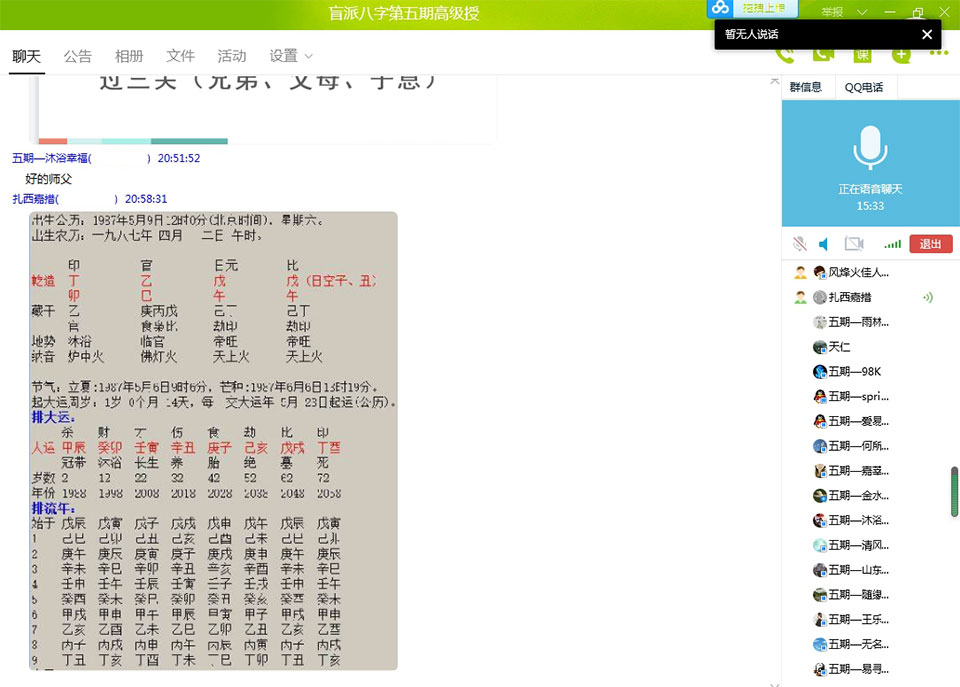Click sender name 扎西嘉措 in the chat
The image size is (960, 687).
pyautogui.click(x=34, y=199)
